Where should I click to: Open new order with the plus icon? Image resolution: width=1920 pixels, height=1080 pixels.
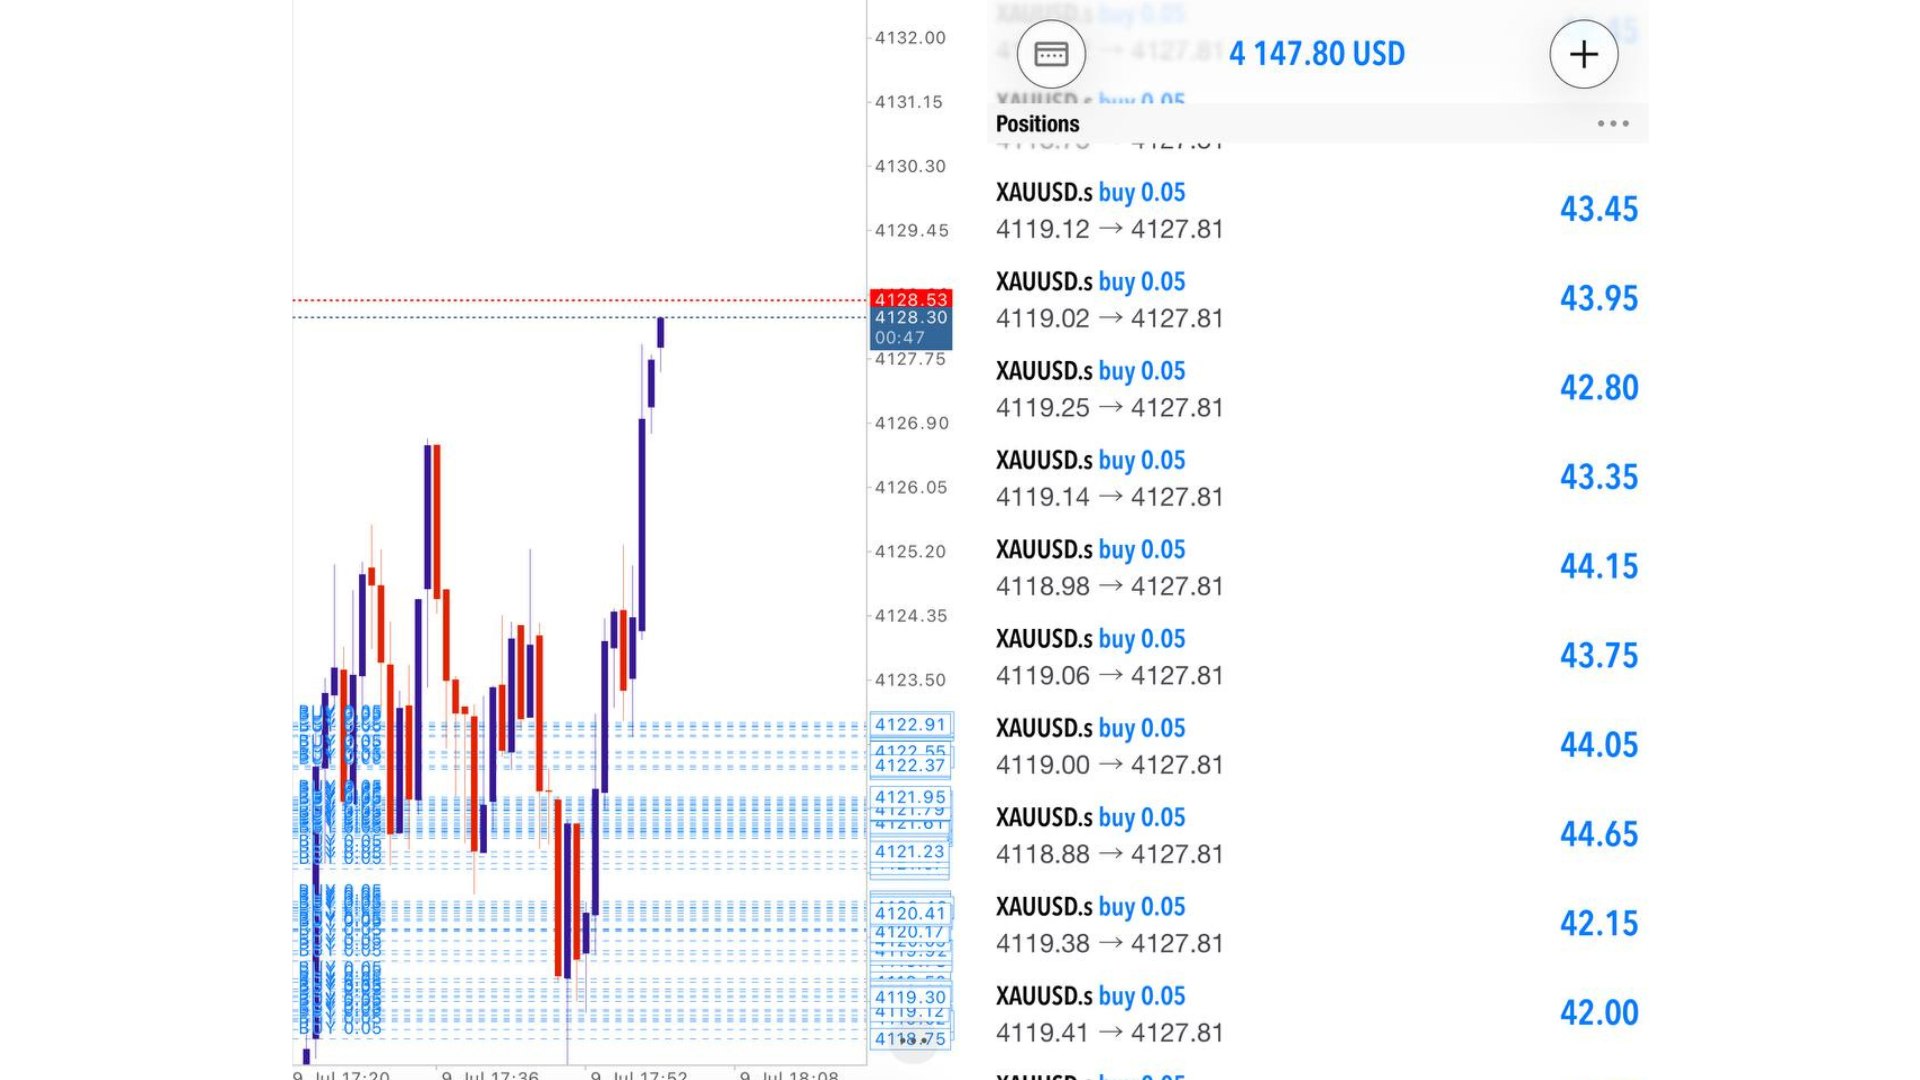pyautogui.click(x=1584, y=54)
